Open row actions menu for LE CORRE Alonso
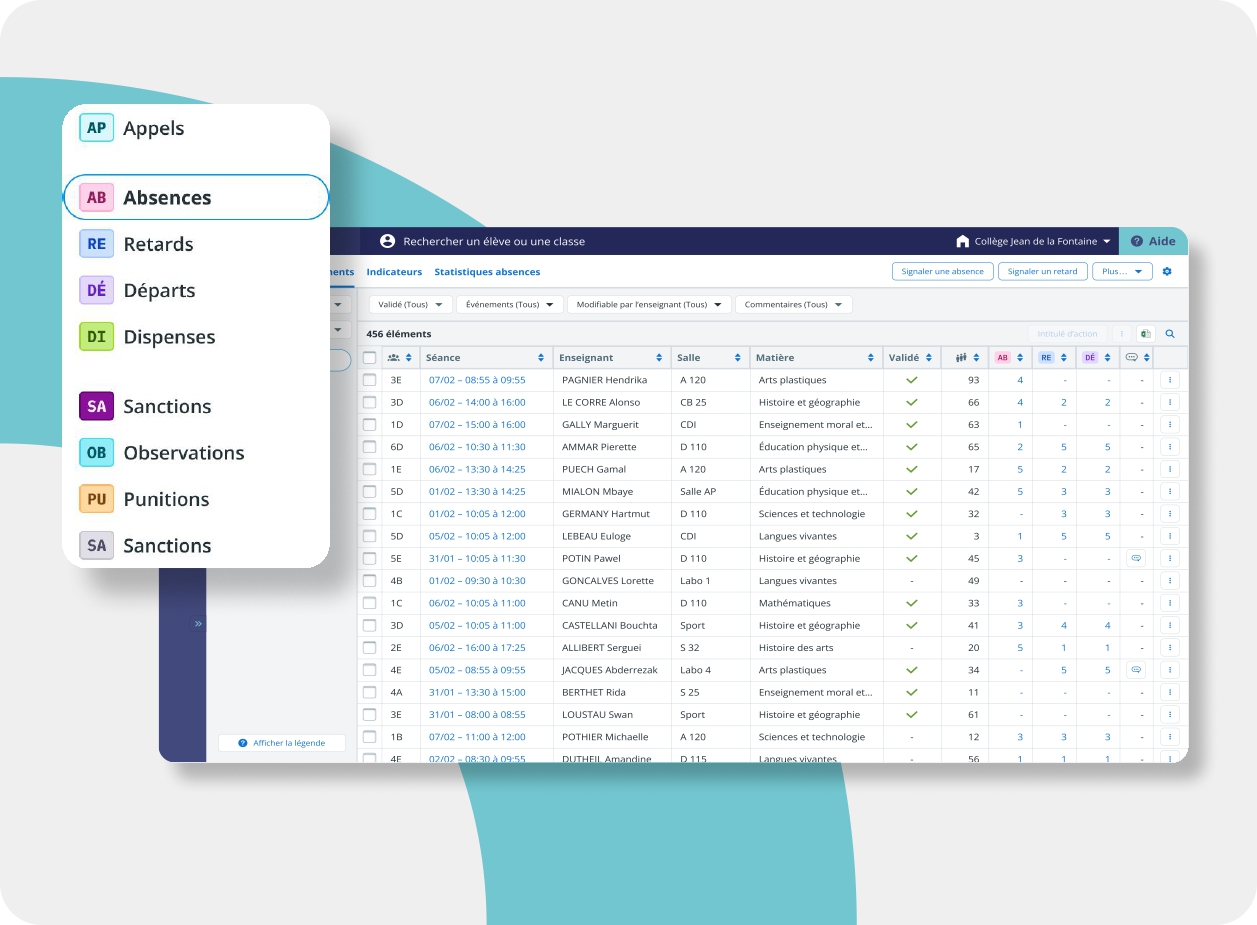The width and height of the screenshot is (1257, 925). click(1170, 402)
